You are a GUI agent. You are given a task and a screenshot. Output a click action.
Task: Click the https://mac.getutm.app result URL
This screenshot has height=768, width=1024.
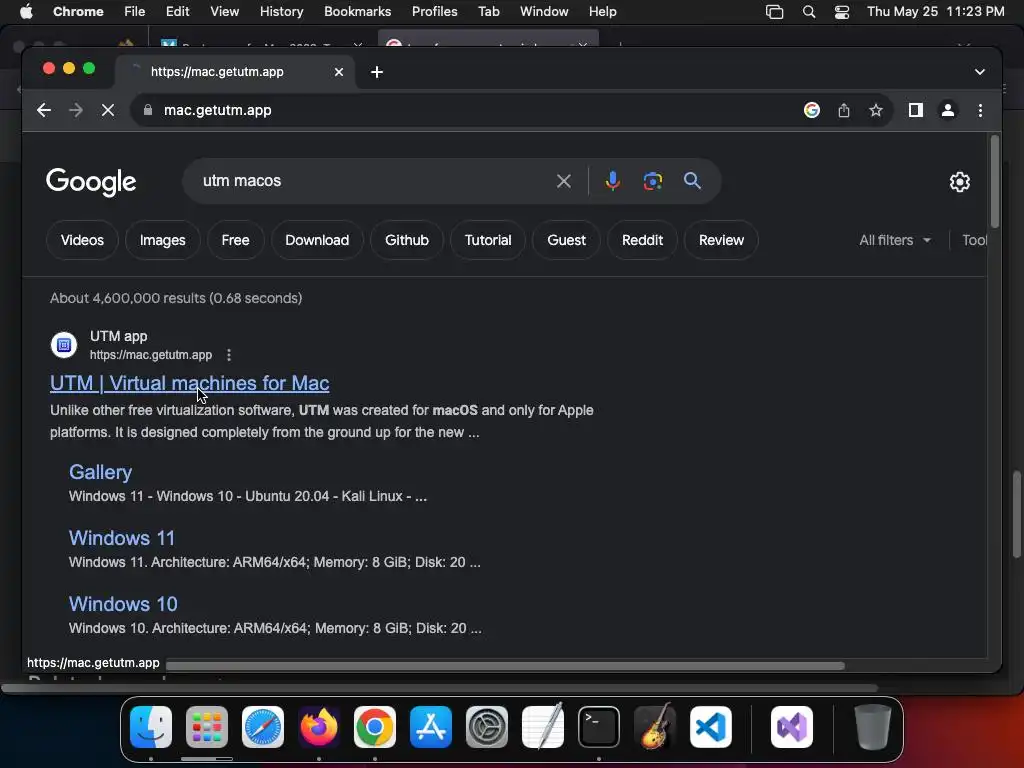pyautogui.click(x=151, y=355)
